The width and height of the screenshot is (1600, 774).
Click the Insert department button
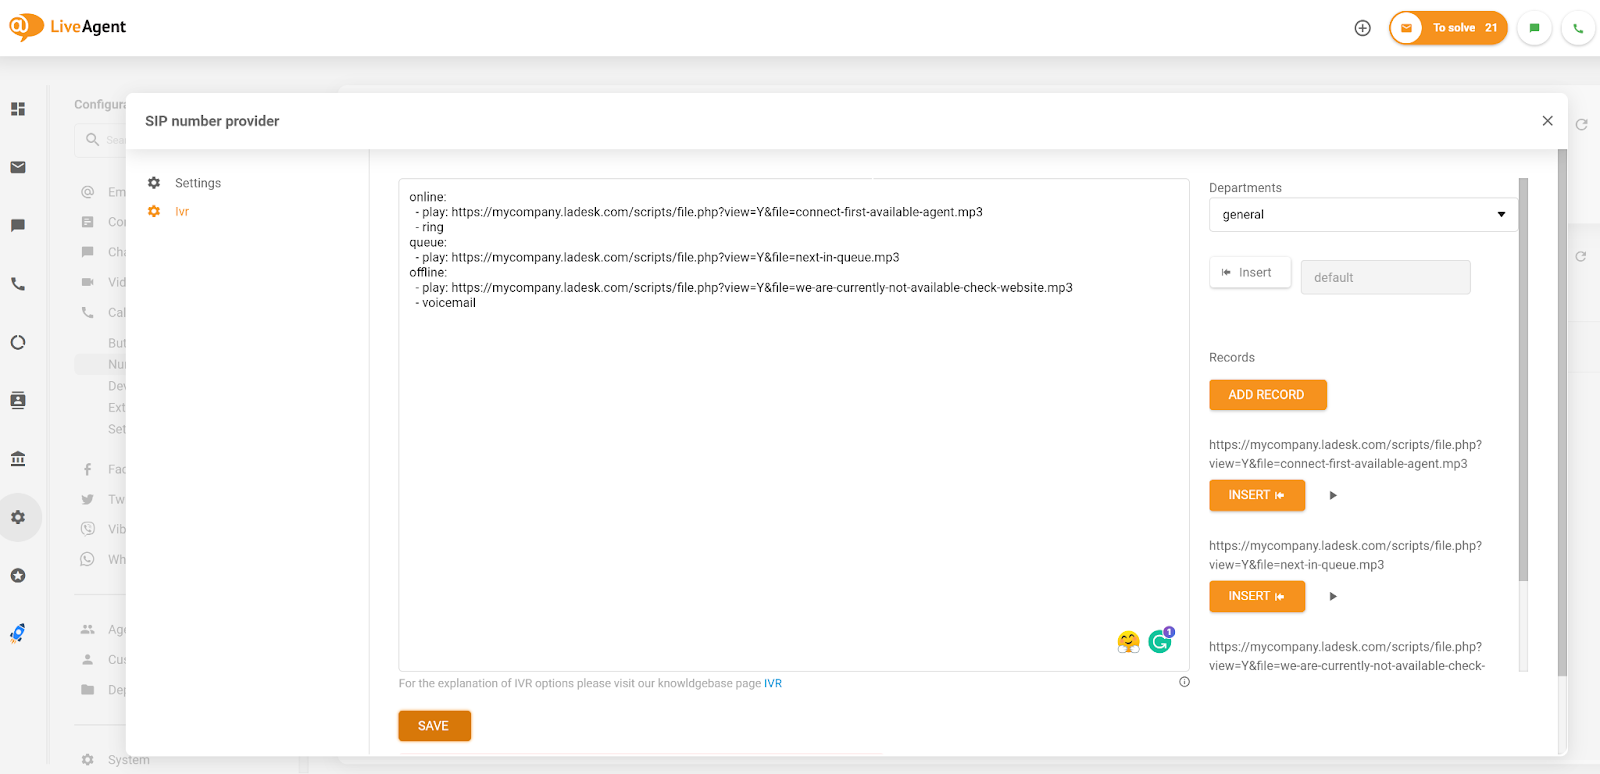click(x=1250, y=272)
